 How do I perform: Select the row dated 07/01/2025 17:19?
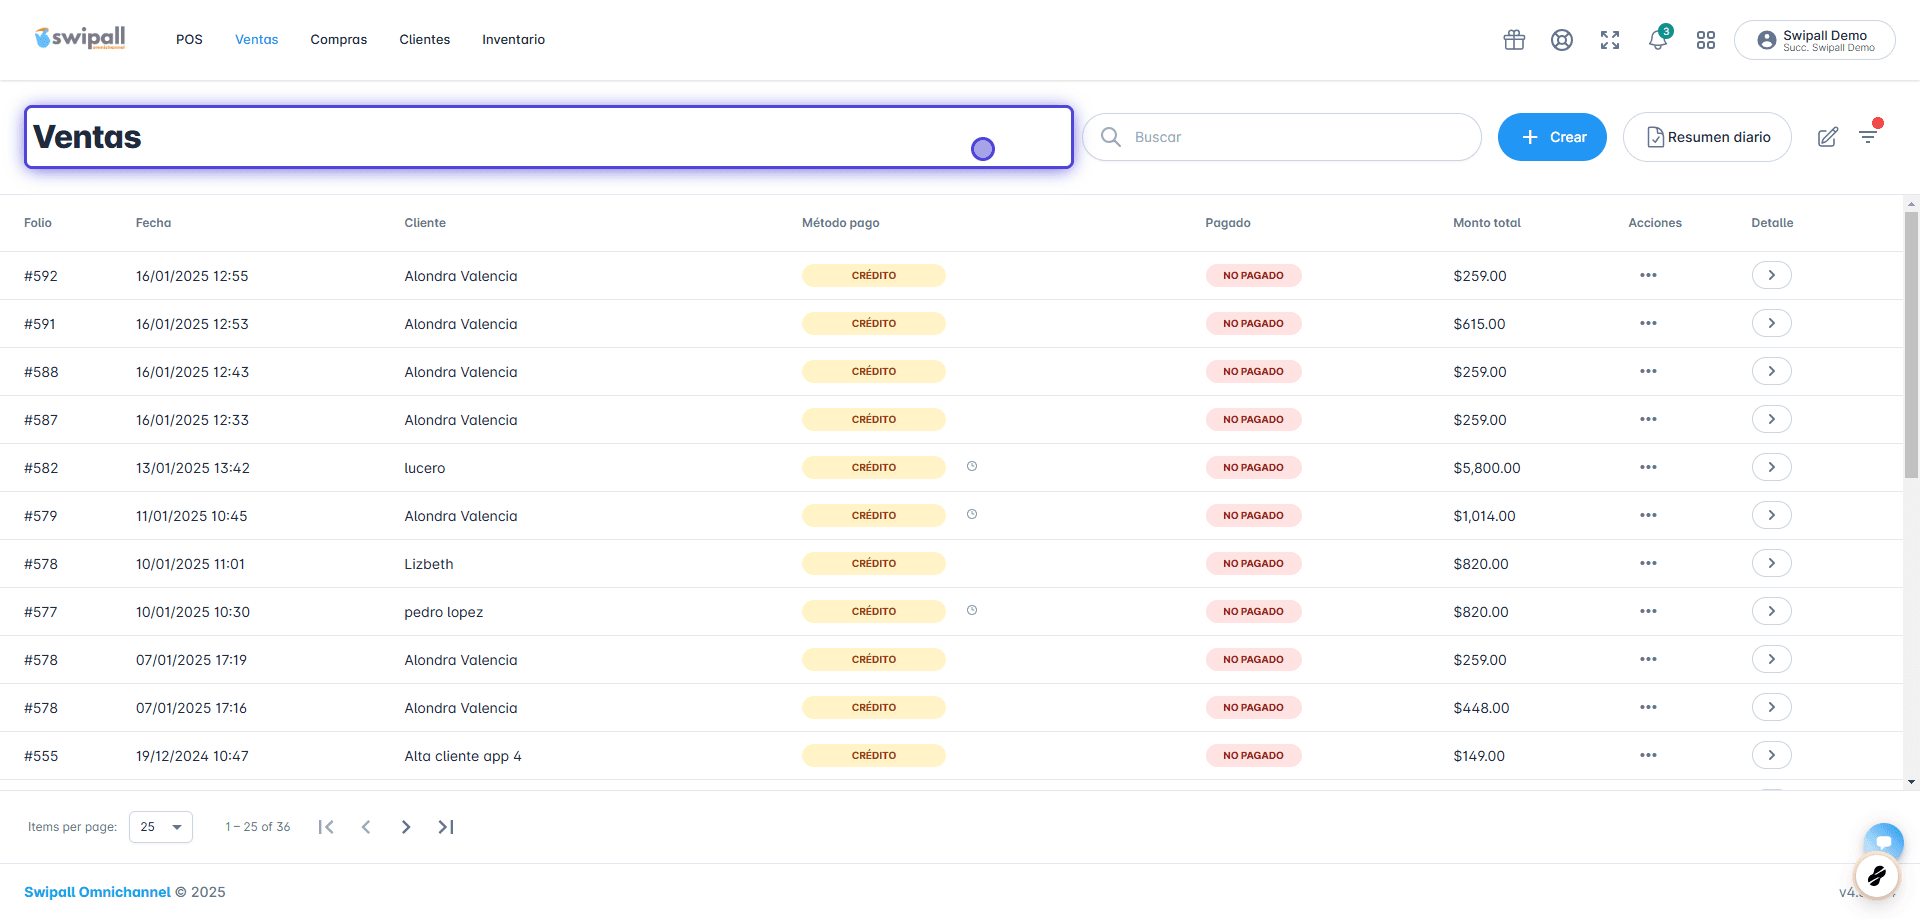[951, 660]
